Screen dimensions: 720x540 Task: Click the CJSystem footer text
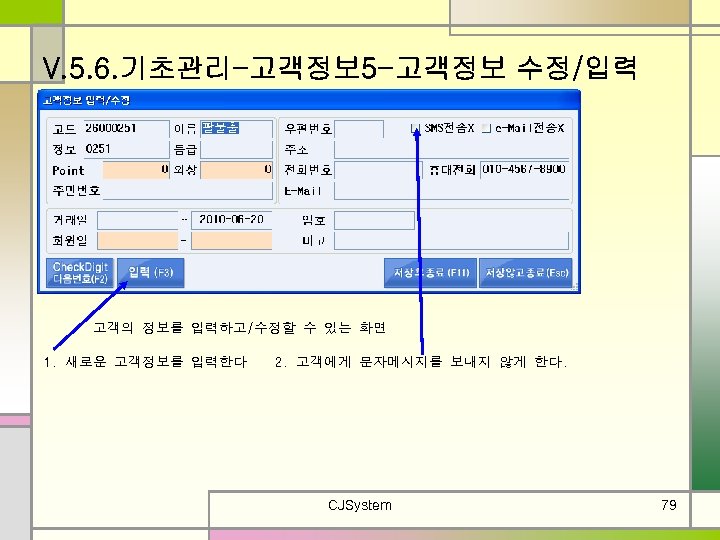coord(360,505)
